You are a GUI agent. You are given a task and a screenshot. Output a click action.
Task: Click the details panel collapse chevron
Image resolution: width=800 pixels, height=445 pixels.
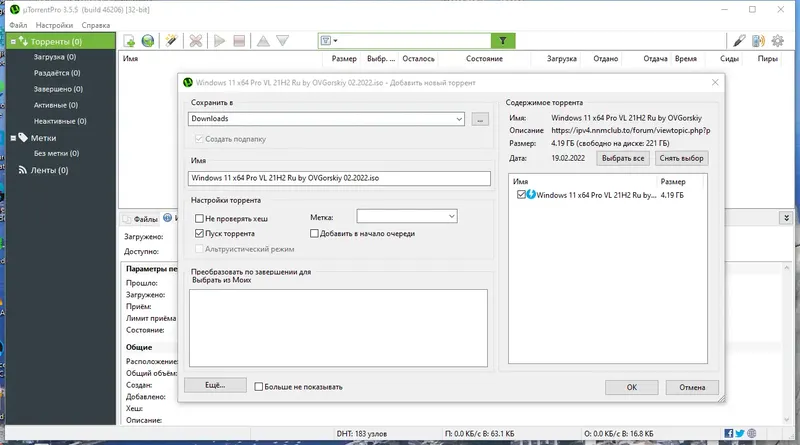coord(786,218)
